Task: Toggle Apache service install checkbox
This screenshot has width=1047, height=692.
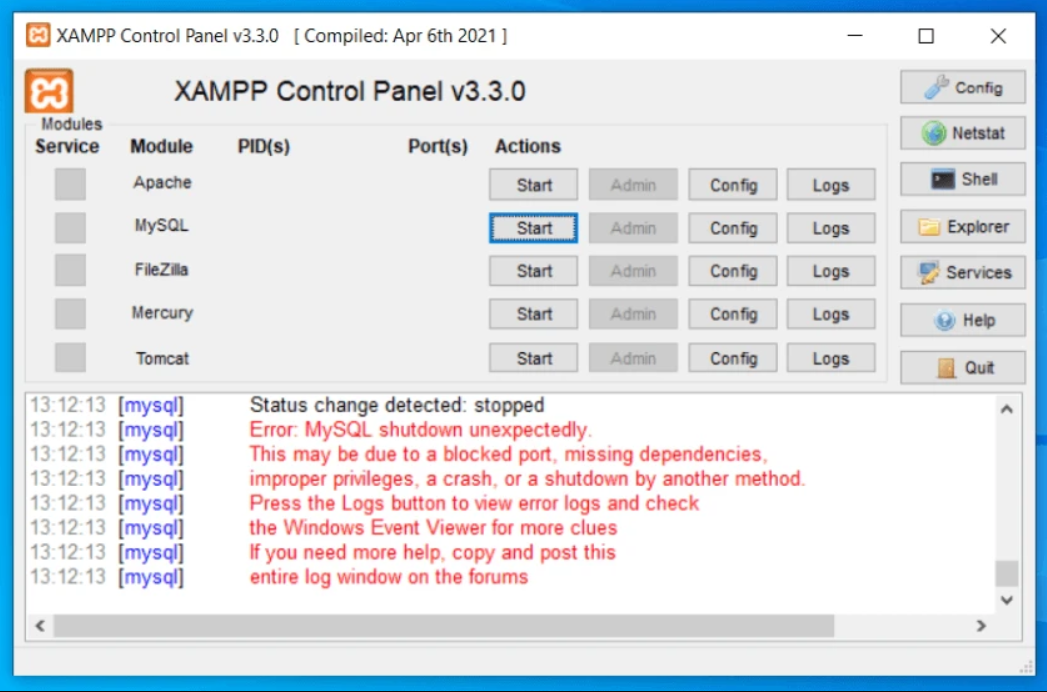Action: click(70, 184)
